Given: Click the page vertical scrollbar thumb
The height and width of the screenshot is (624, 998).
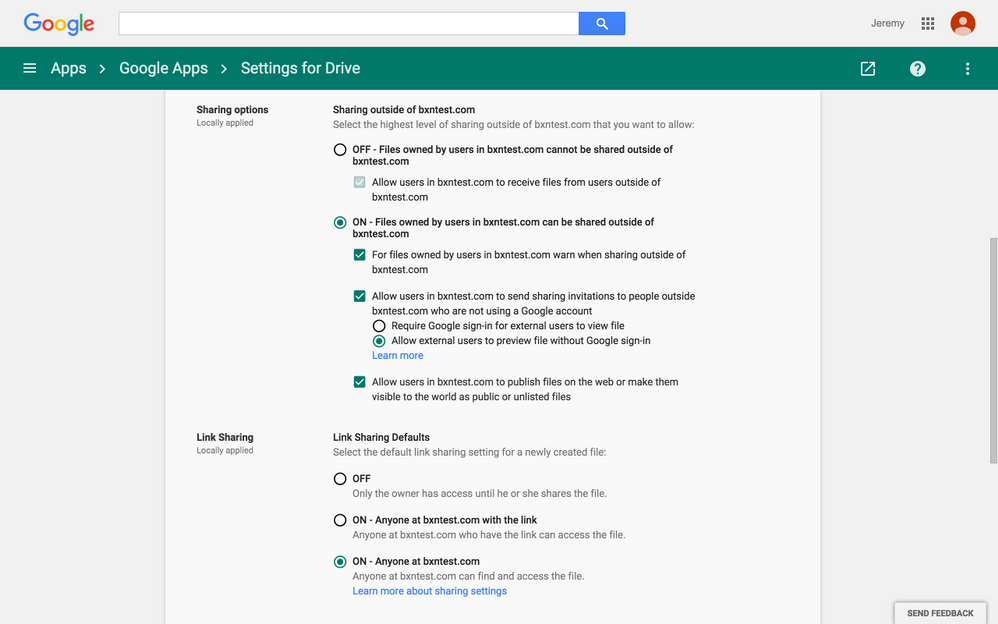Looking at the screenshot, I should pos(993,350).
